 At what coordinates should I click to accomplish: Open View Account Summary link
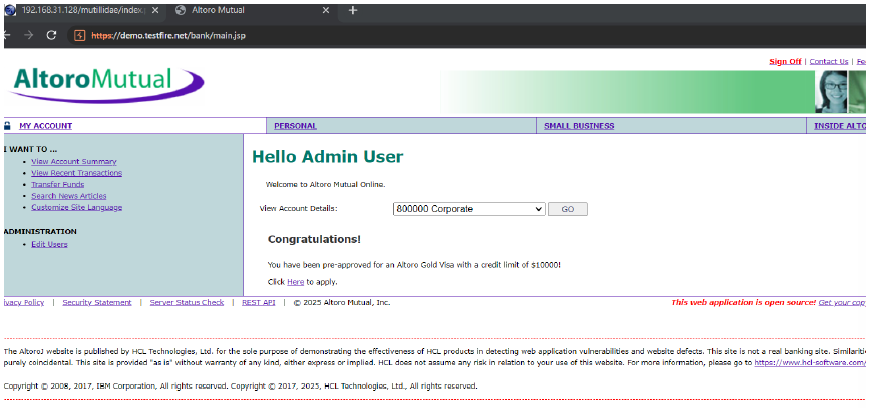(x=74, y=161)
